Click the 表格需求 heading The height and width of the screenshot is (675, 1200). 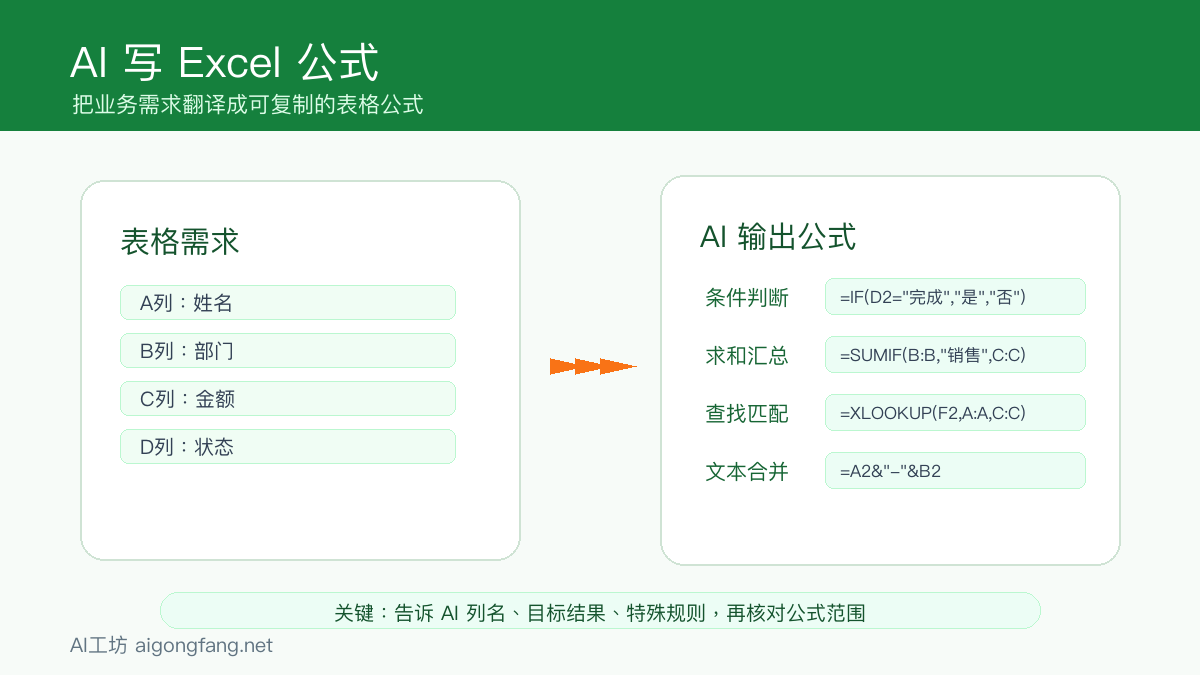(180, 242)
